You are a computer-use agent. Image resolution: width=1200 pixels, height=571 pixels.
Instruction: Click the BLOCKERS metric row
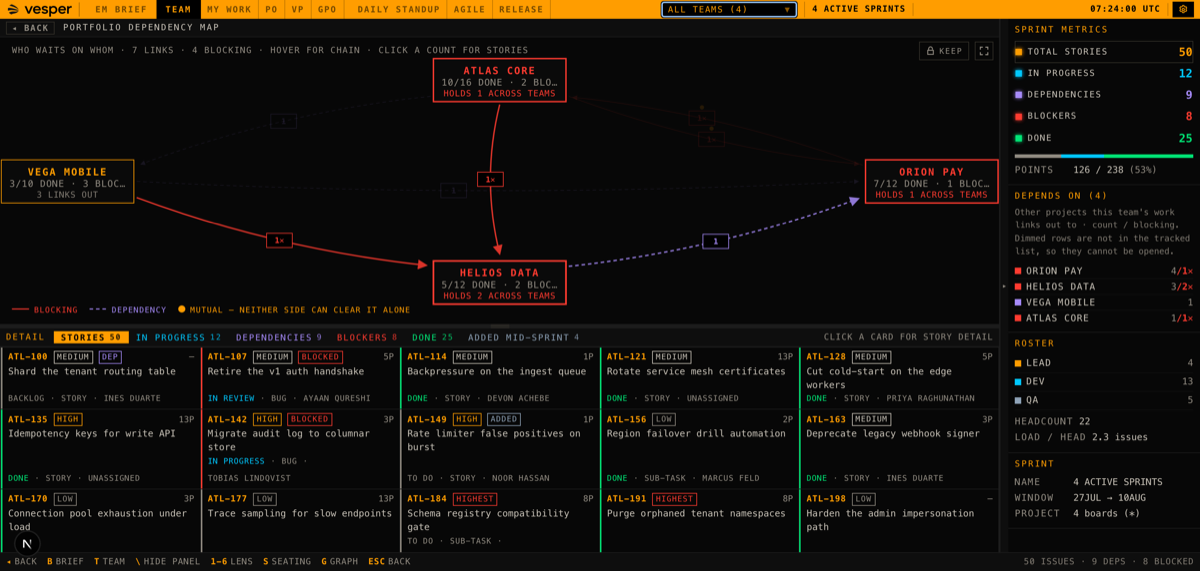[1103, 116]
